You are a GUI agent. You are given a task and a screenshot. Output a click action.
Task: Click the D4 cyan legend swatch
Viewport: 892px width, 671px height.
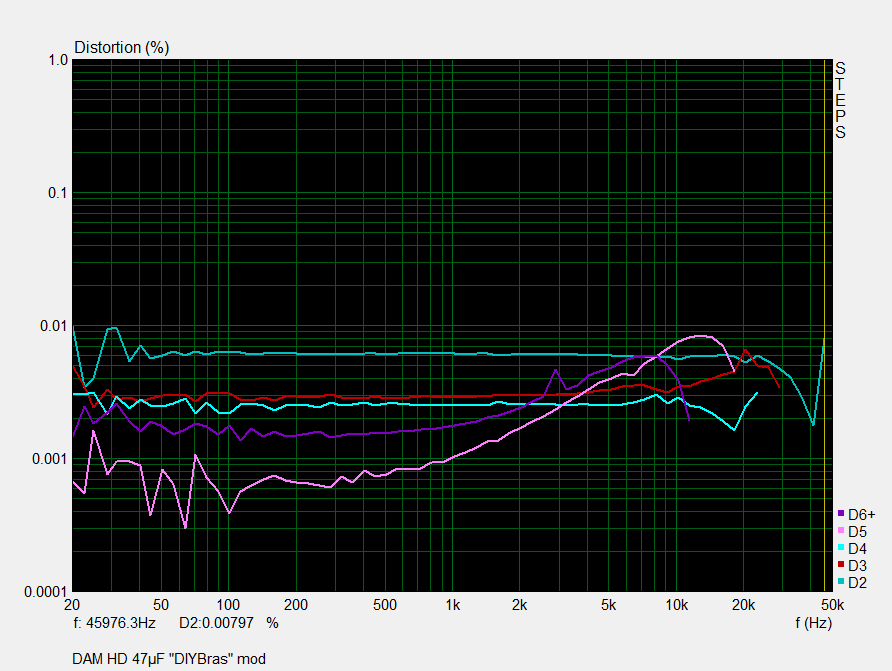(841, 548)
